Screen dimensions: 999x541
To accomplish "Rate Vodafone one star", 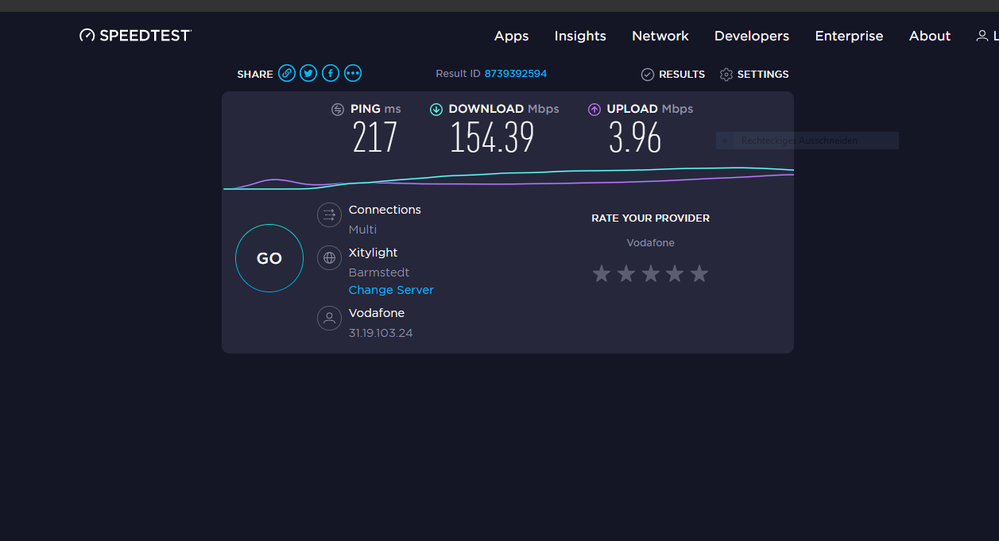I will pos(601,274).
